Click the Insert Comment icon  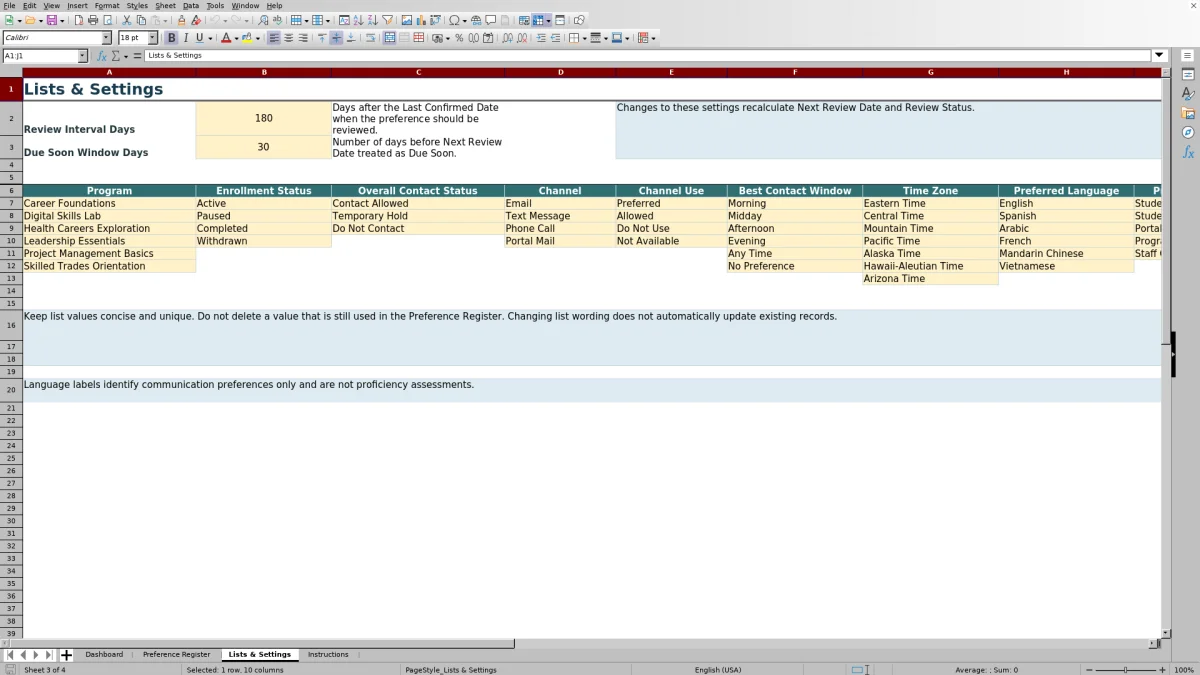pos(490,20)
